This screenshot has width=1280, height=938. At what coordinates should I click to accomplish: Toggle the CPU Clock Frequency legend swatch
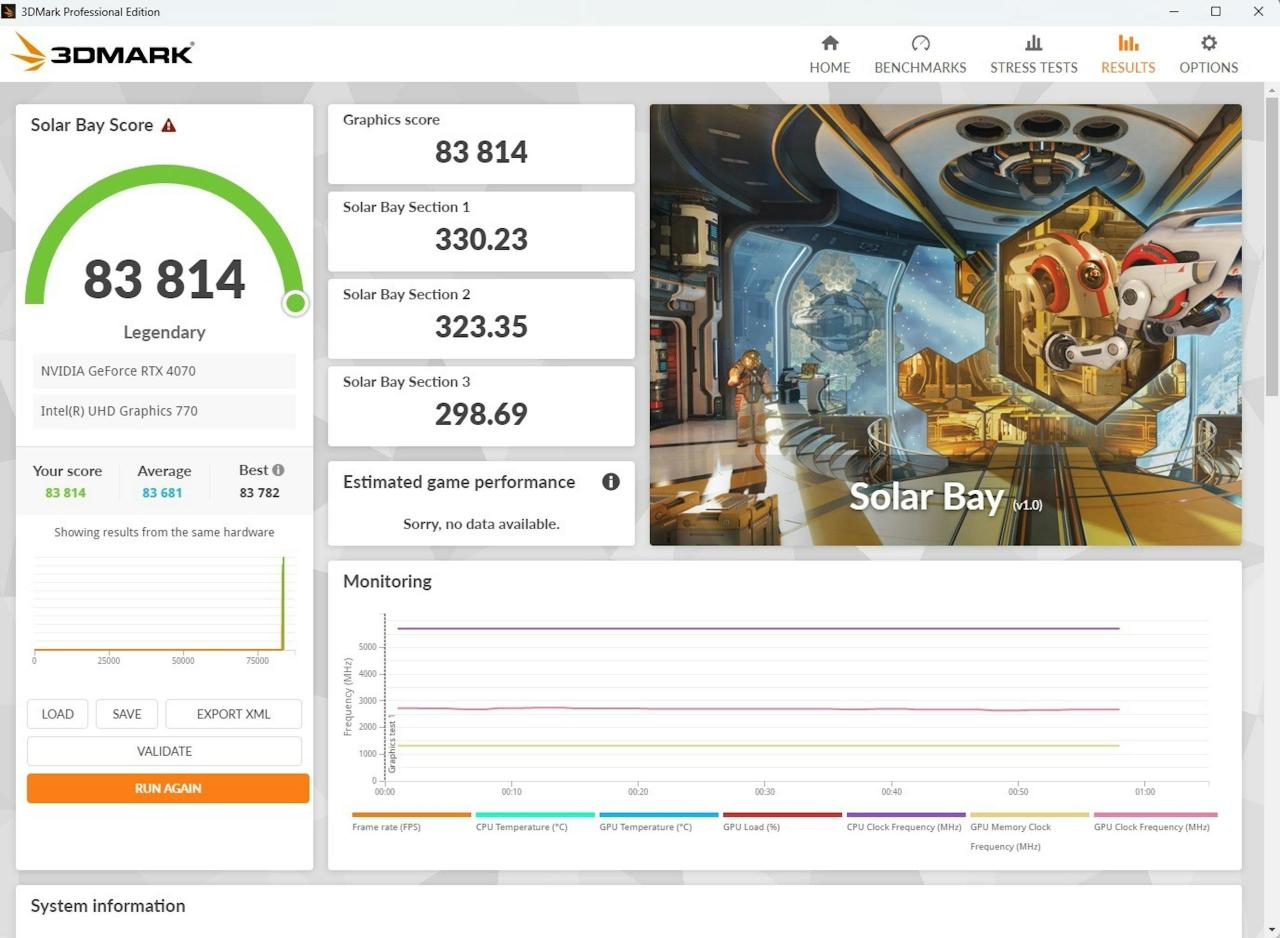click(906, 815)
